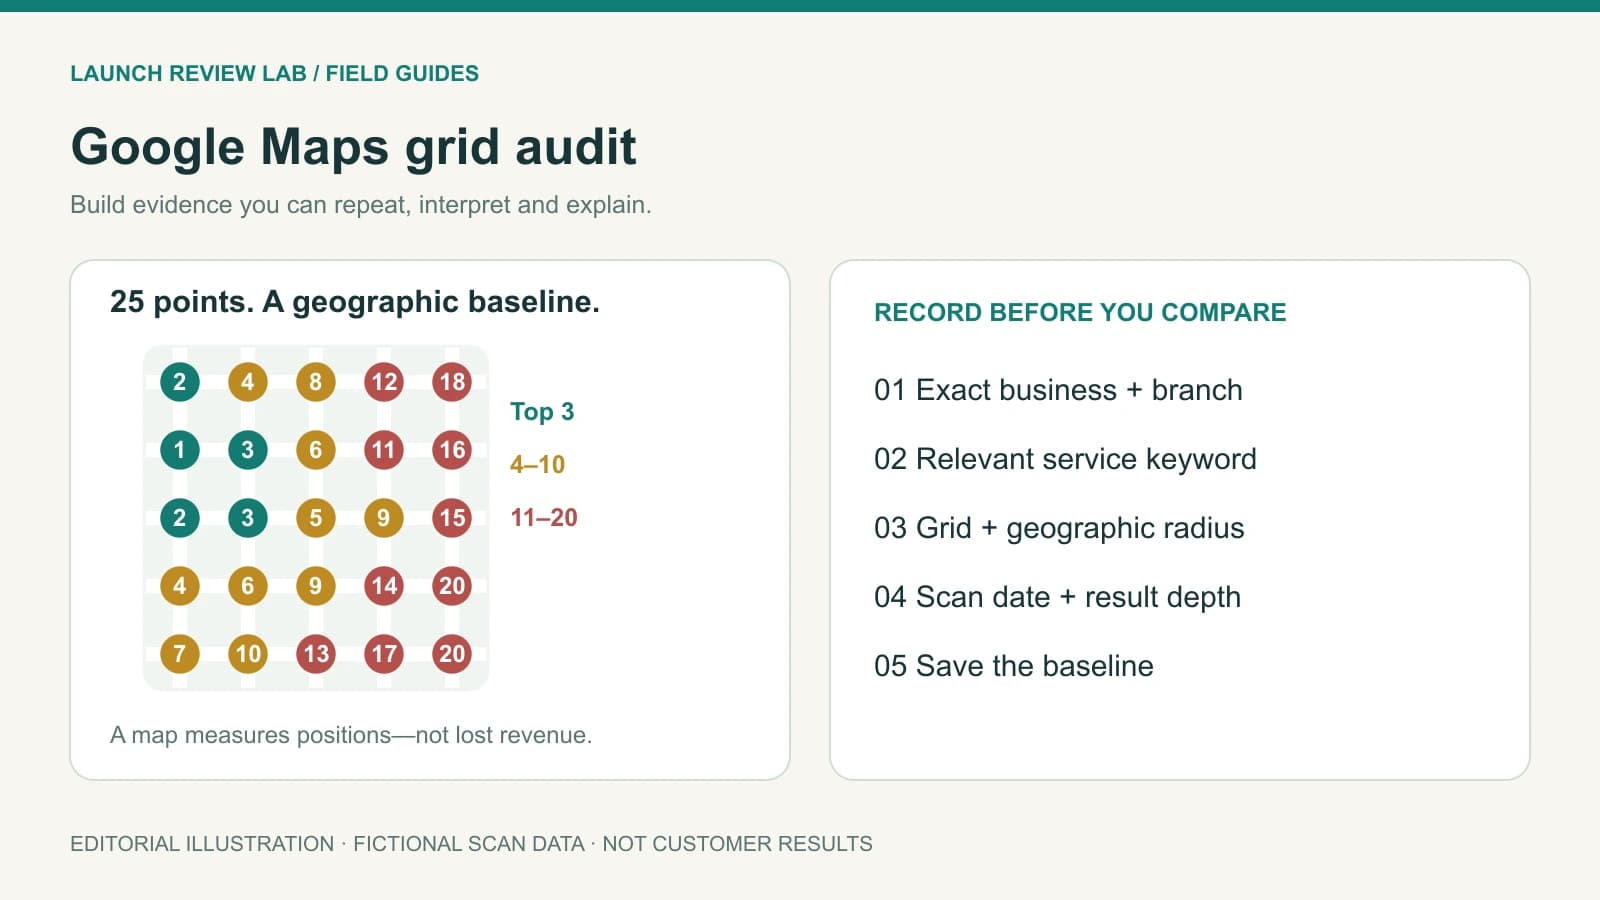
Task: Select the gold grid point numbered 7
Action: (x=180, y=654)
